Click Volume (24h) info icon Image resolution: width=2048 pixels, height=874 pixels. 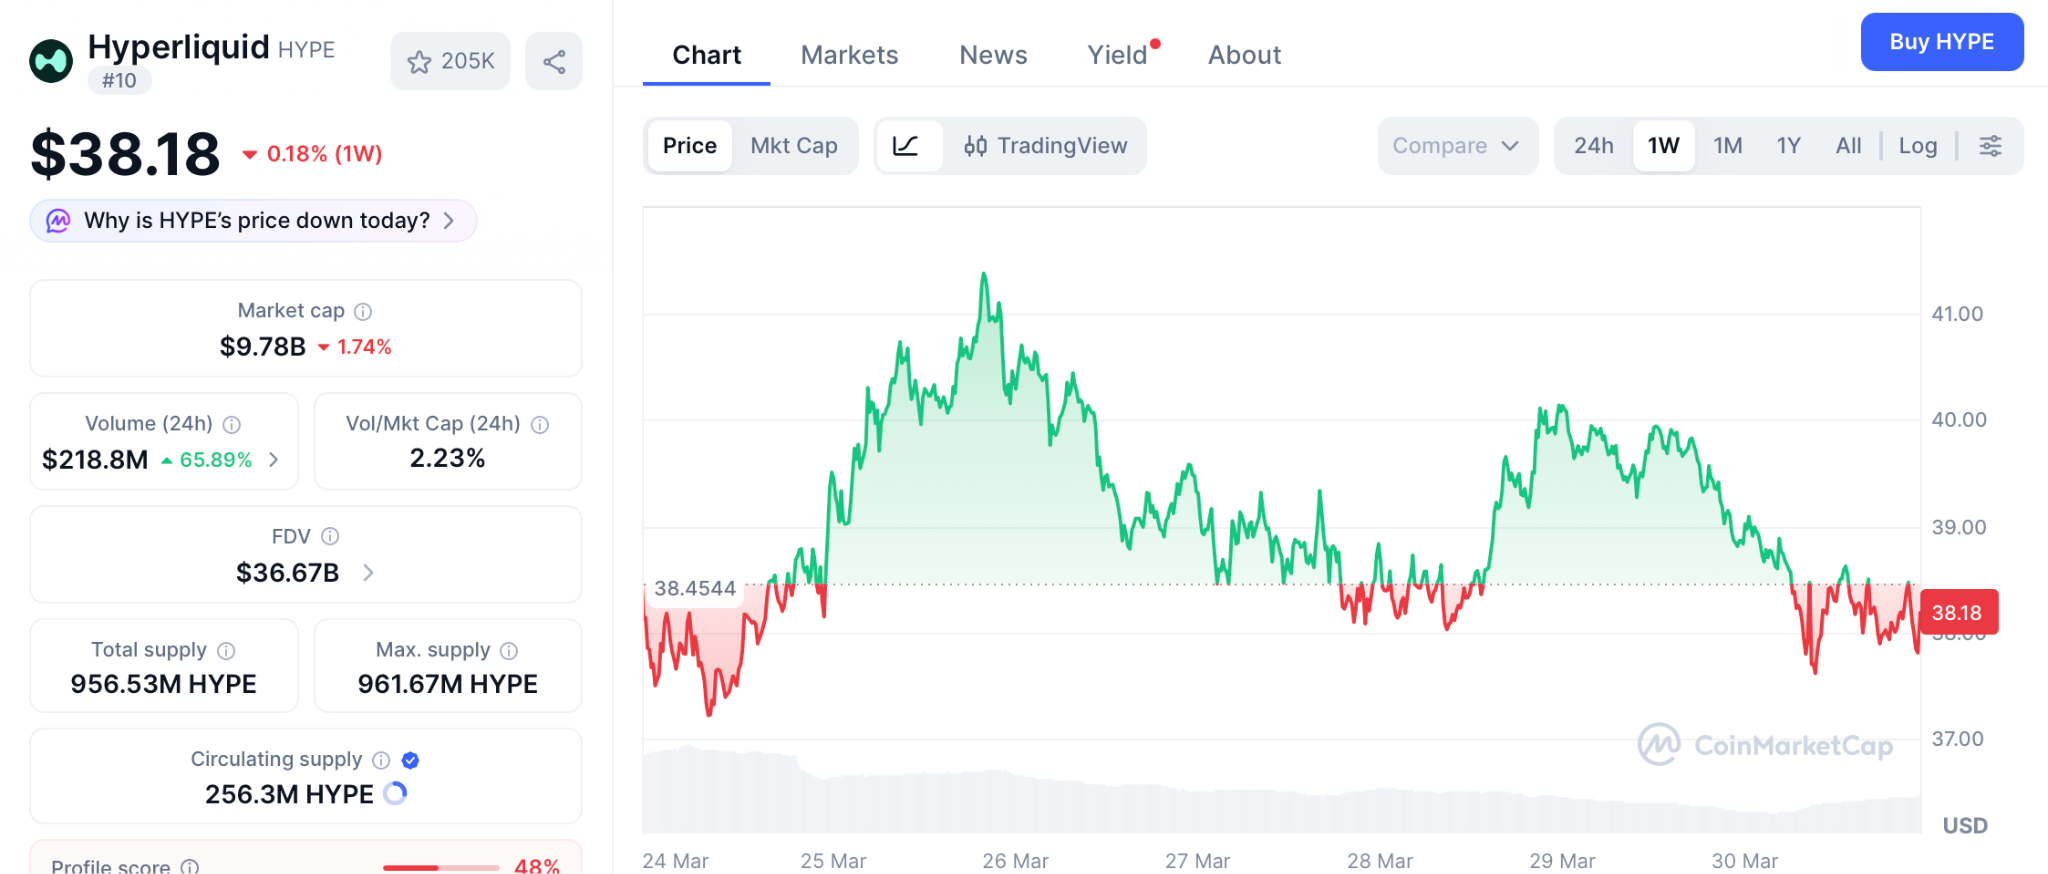click(232, 425)
